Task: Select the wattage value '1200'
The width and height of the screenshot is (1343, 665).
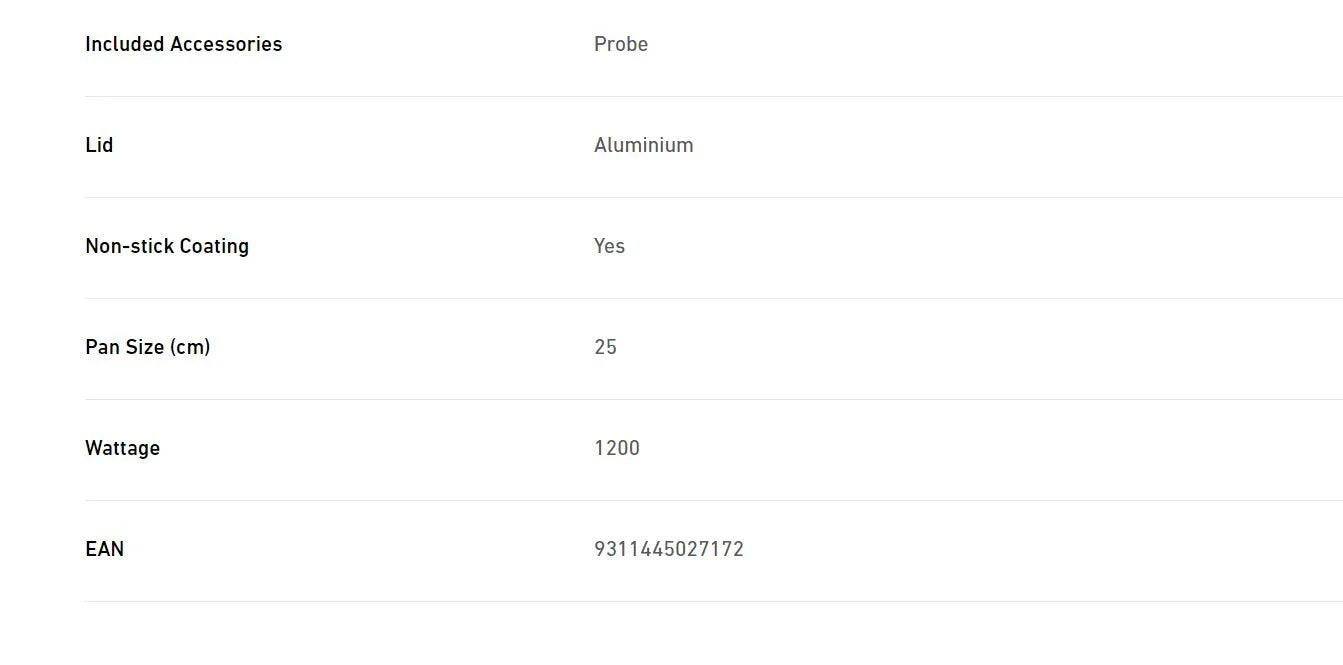Action: (x=617, y=448)
